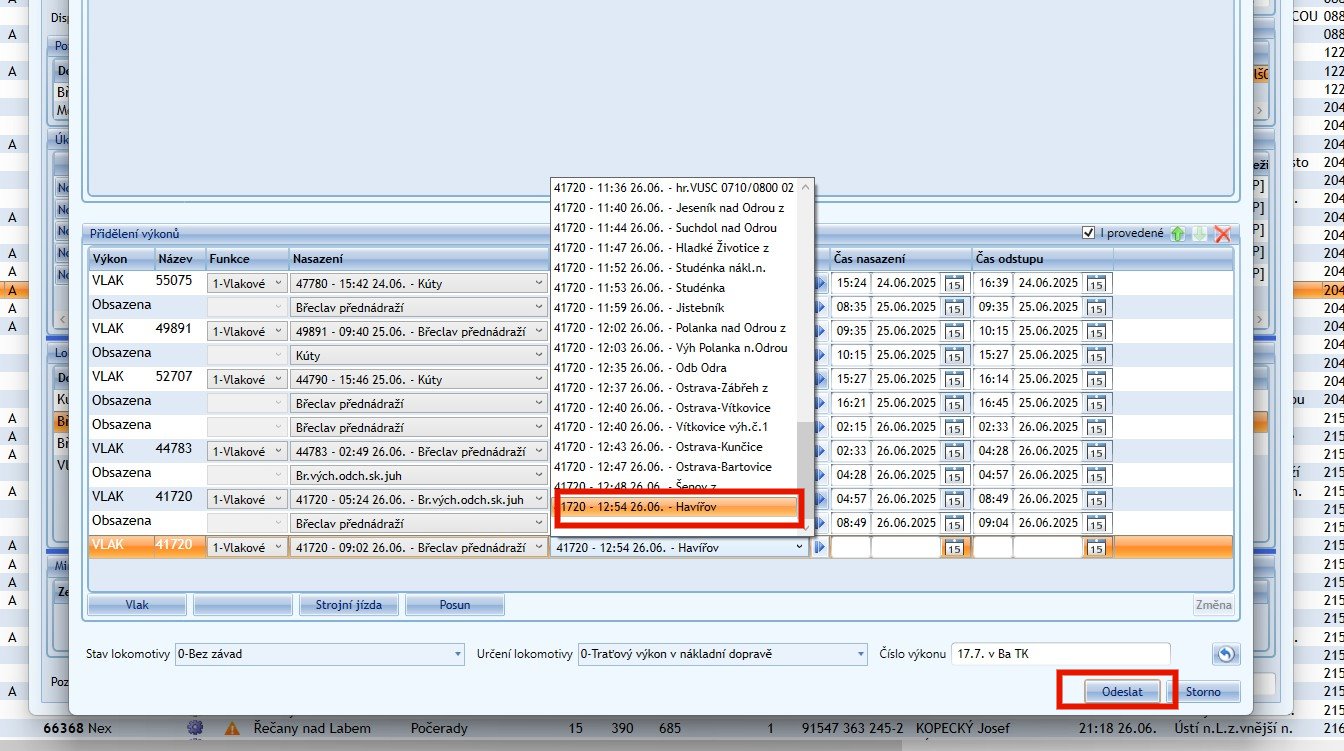Click the blue arrow icon in the highlighted orange row
The image size is (1344, 751).
[x=821, y=547]
